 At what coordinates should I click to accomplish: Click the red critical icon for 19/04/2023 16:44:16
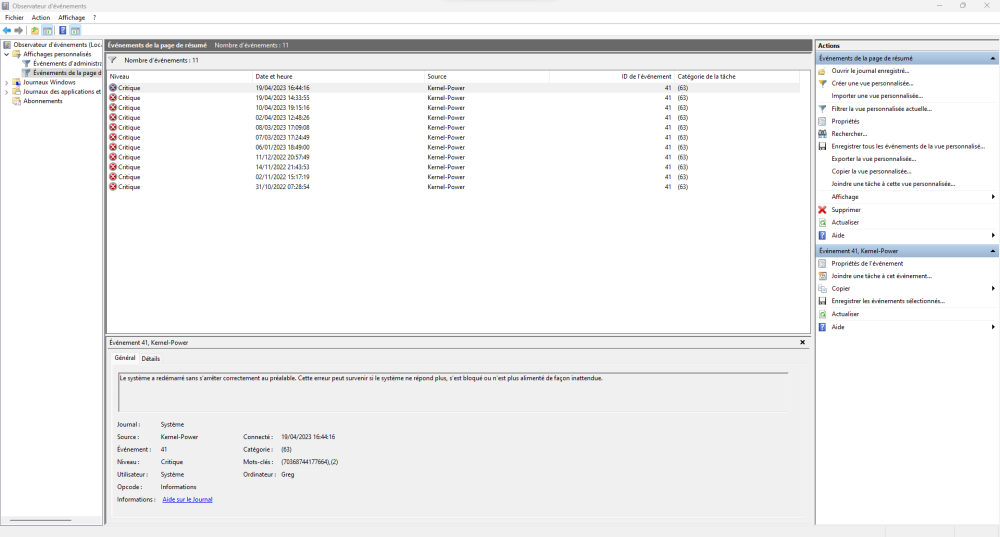tap(113, 87)
